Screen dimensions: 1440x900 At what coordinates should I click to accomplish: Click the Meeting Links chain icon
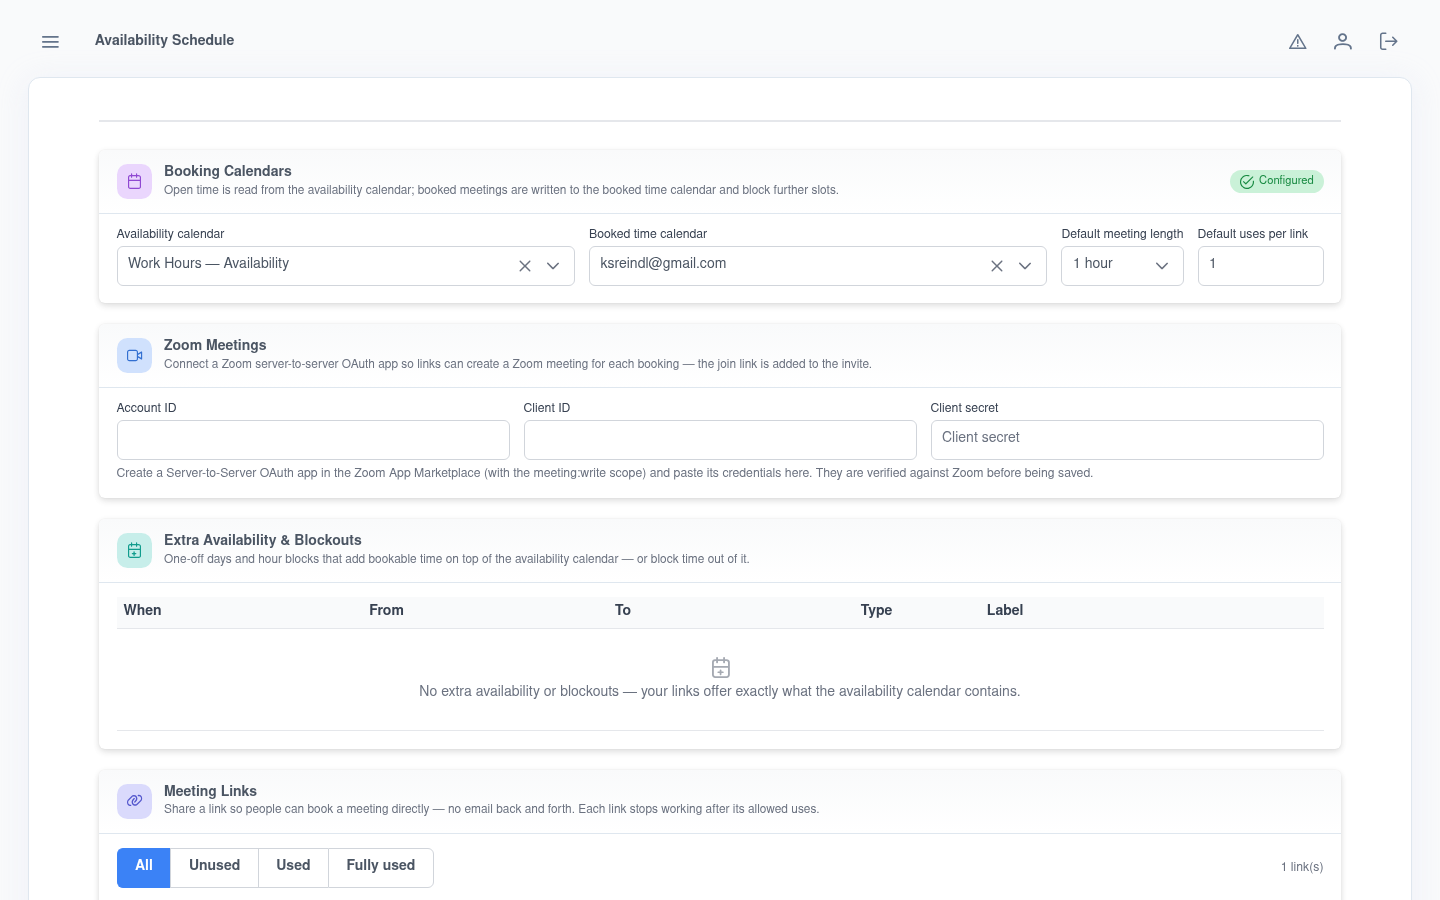click(135, 801)
